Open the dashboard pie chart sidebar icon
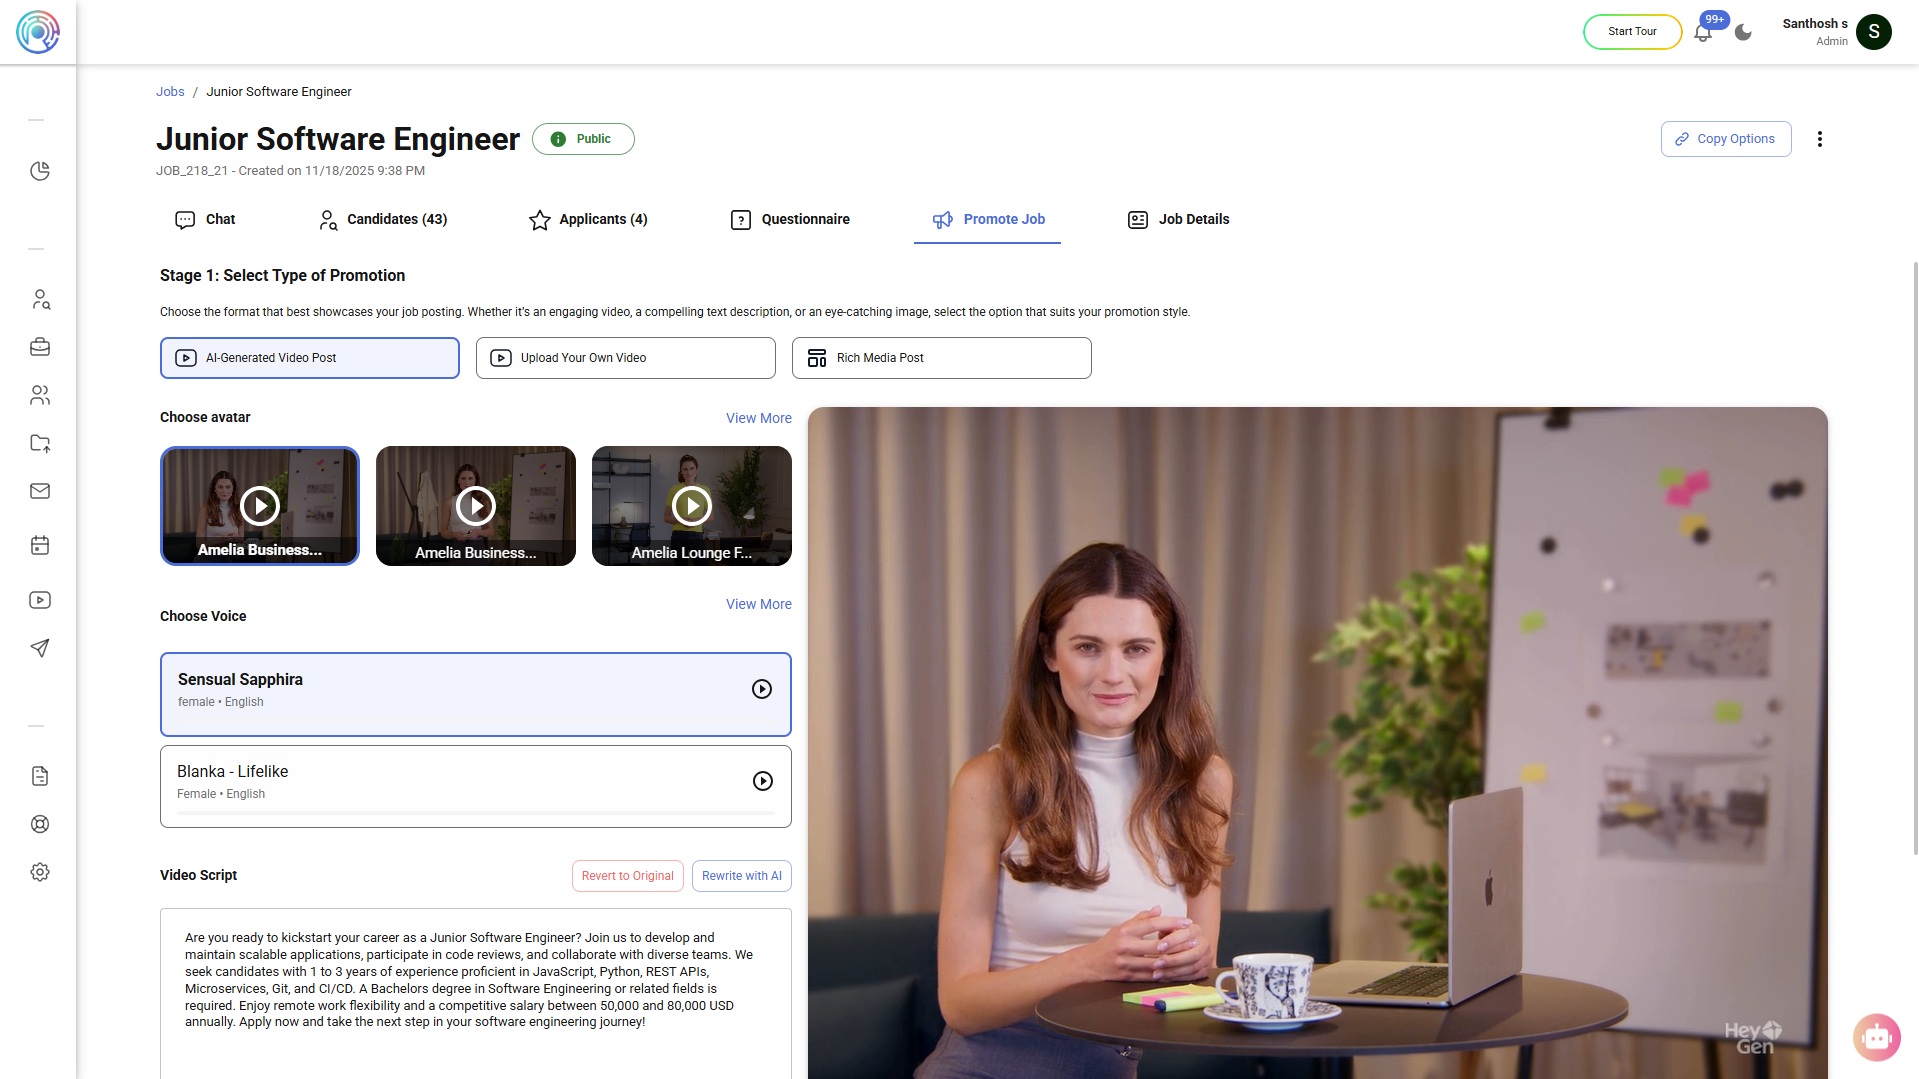The width and height of the screenshot is (1919, 1079). [x=40, y=171]
